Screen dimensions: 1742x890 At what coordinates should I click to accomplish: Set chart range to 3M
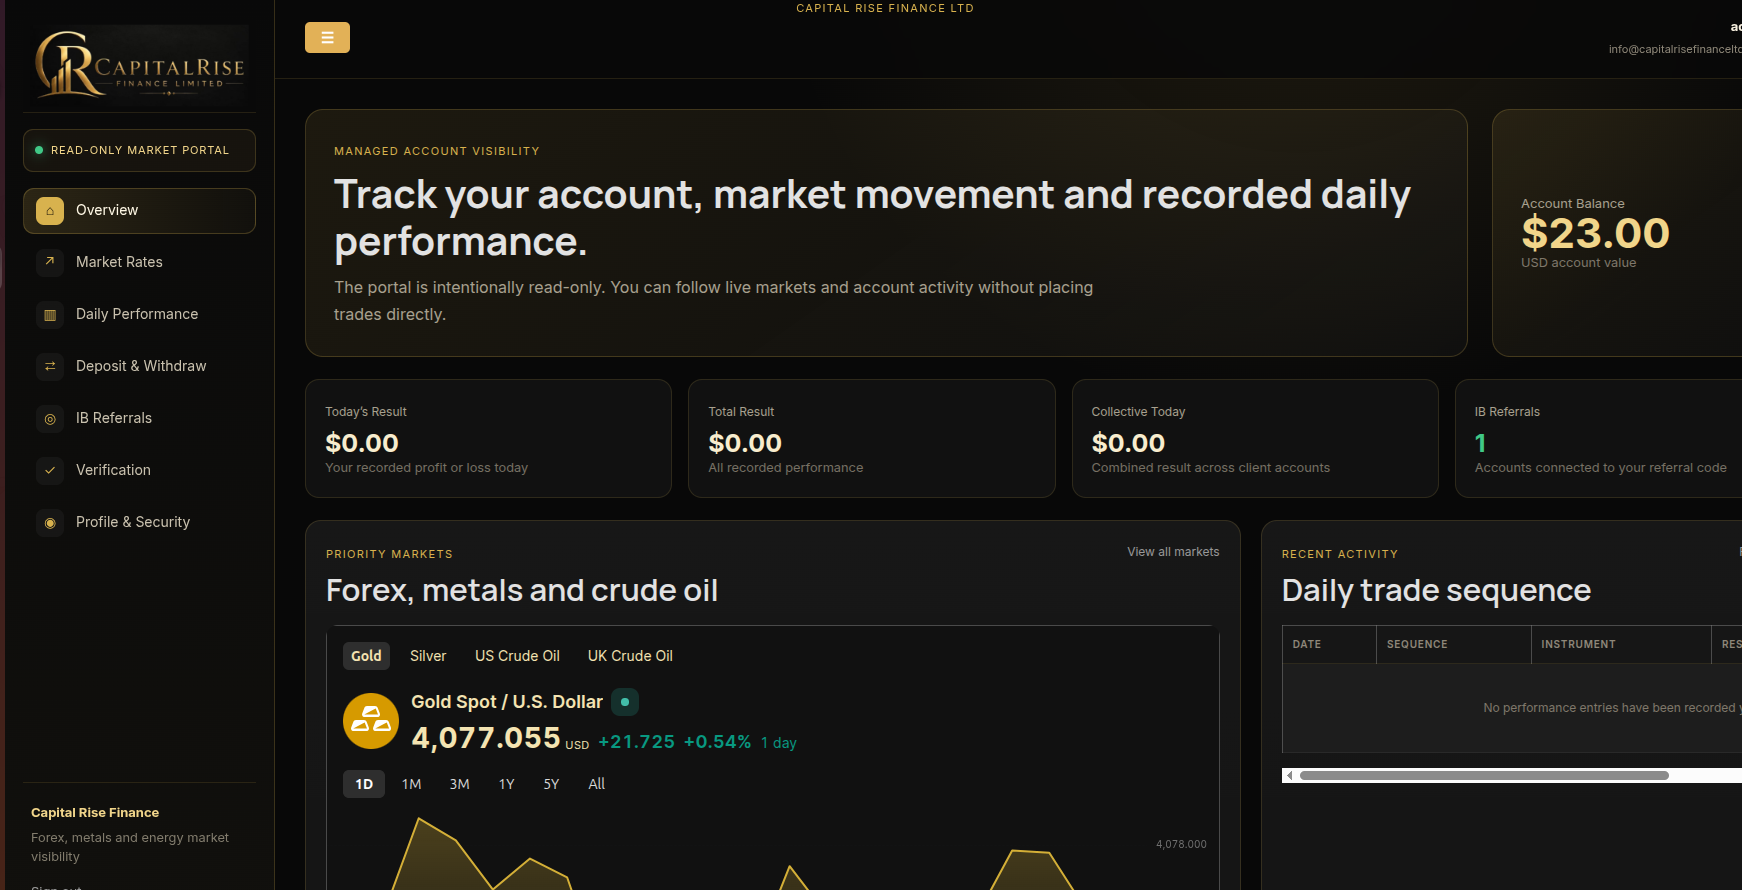(459, 784)
